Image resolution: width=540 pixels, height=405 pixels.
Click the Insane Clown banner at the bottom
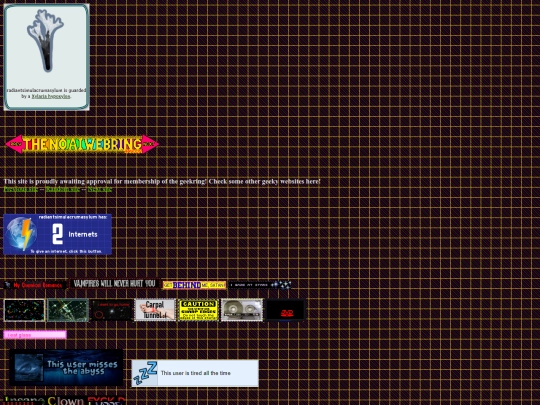(x=64, y=401)
